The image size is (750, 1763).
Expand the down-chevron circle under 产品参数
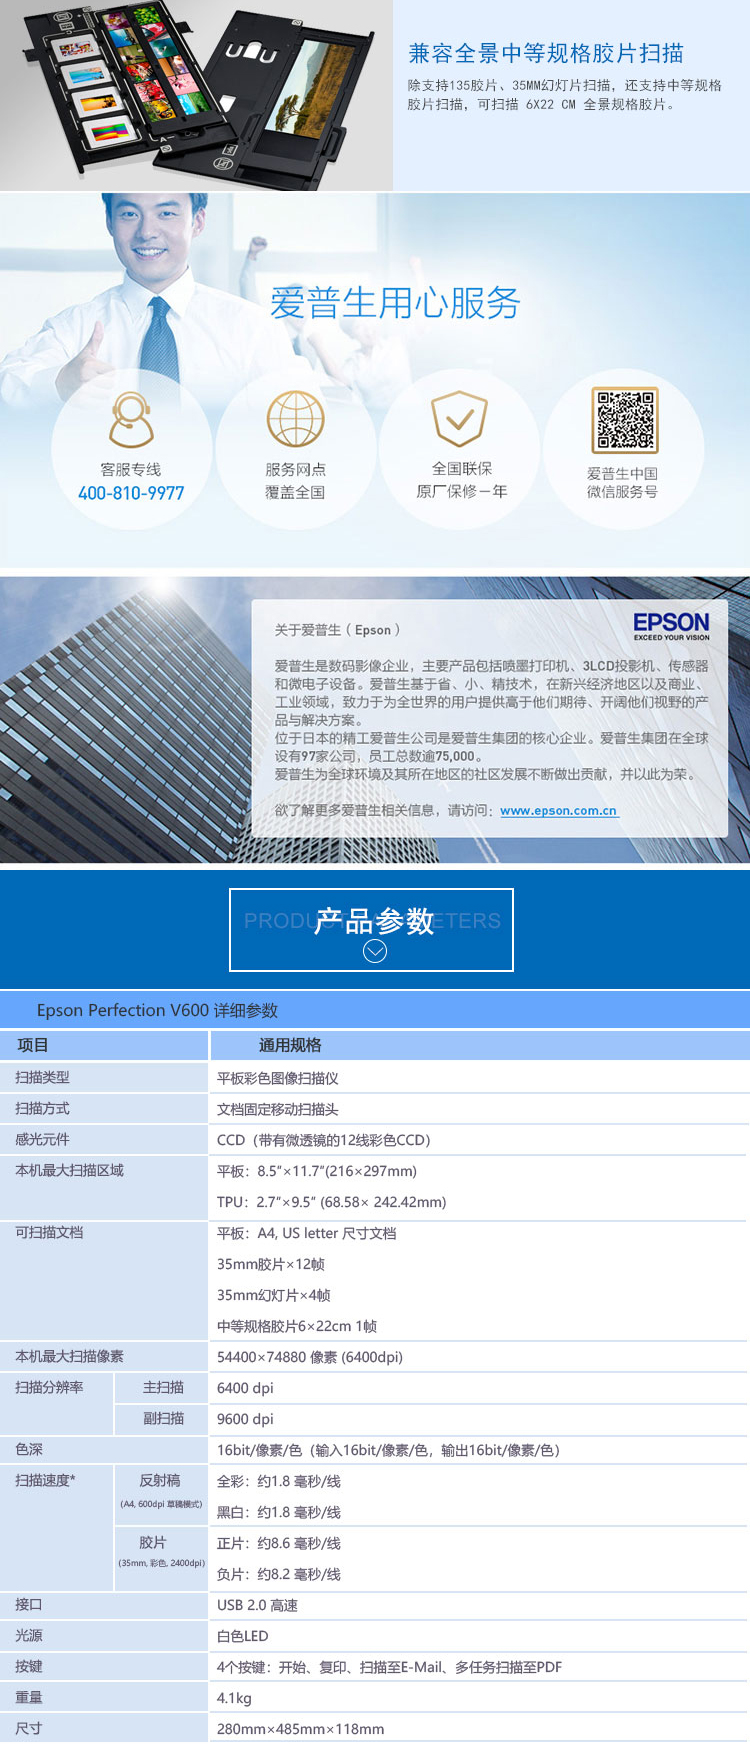pyautogui.click(x=374, y=951)
